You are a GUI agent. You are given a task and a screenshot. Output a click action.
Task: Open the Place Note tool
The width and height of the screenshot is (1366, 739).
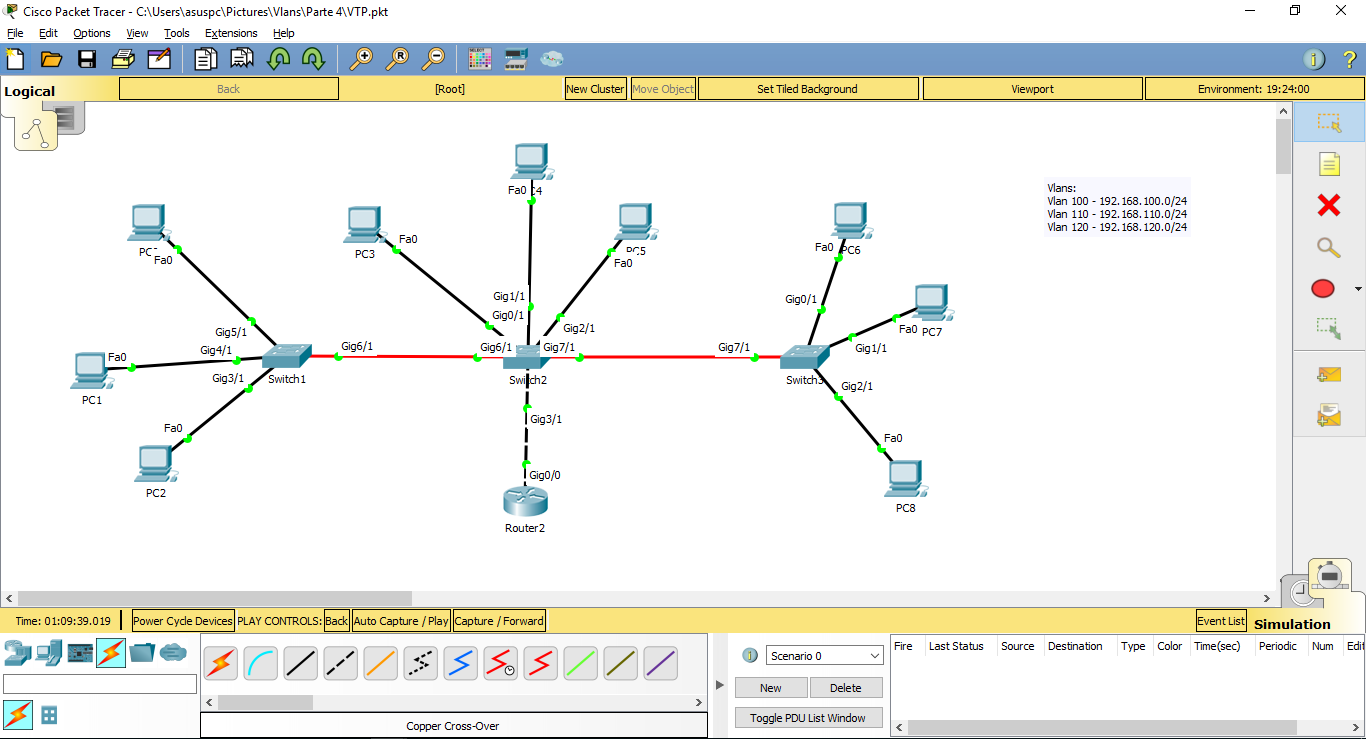pos(1330,163)
